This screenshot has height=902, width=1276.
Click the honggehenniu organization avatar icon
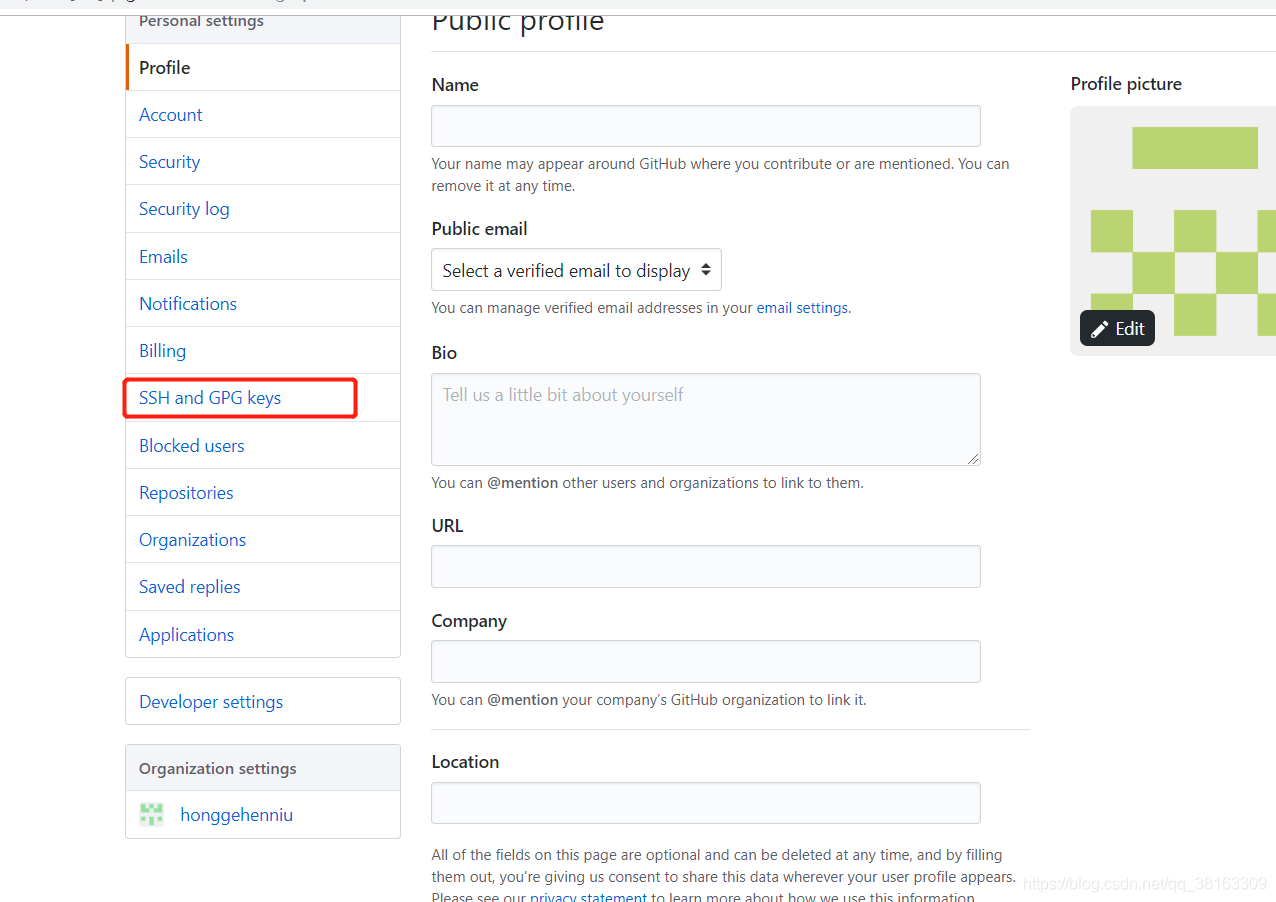pos(151,814)
